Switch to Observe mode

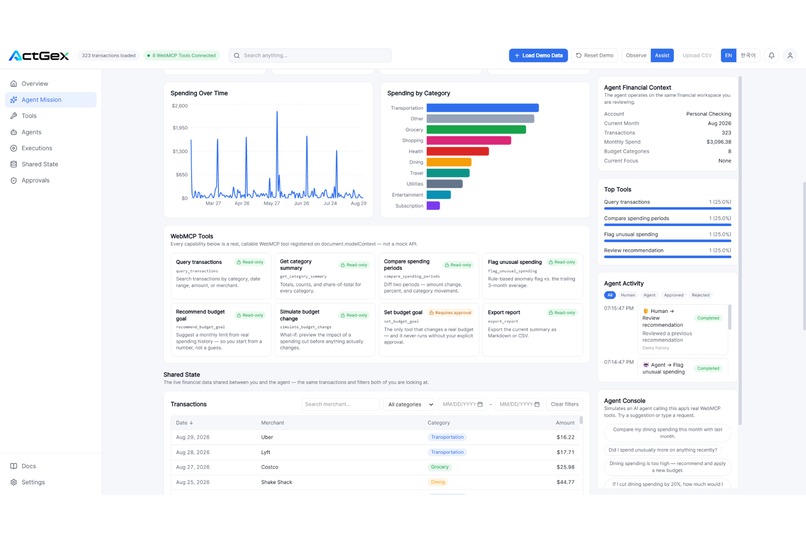coord(636,55)
